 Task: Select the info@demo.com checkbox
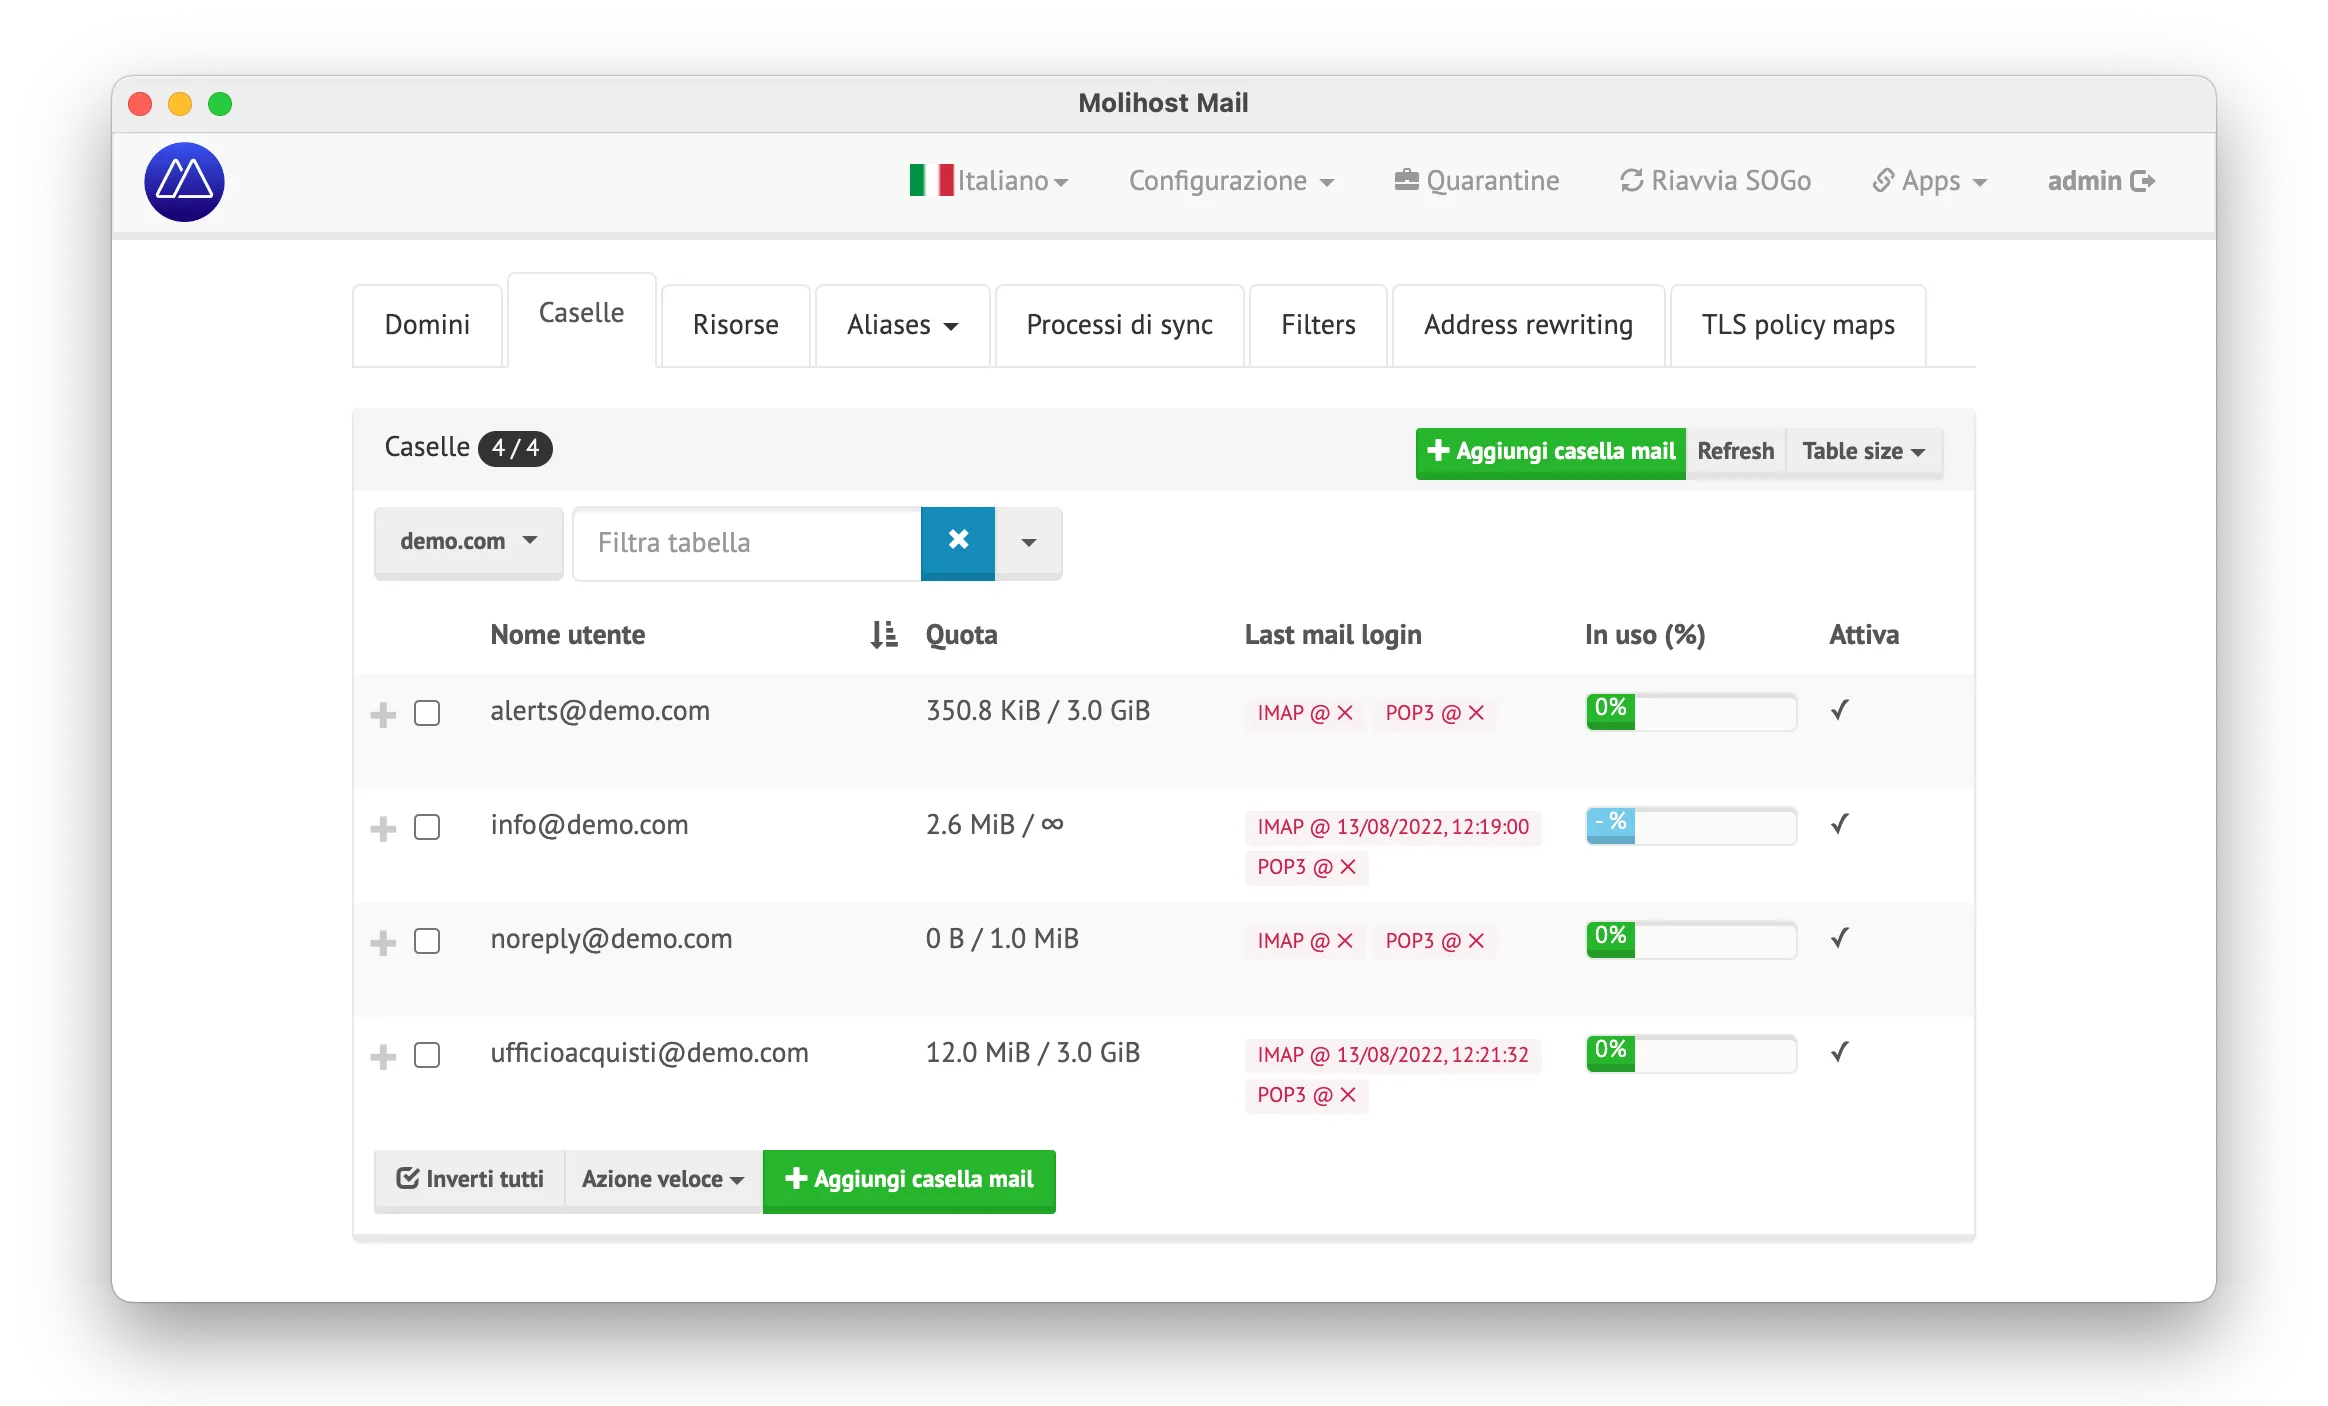[427, 827]
